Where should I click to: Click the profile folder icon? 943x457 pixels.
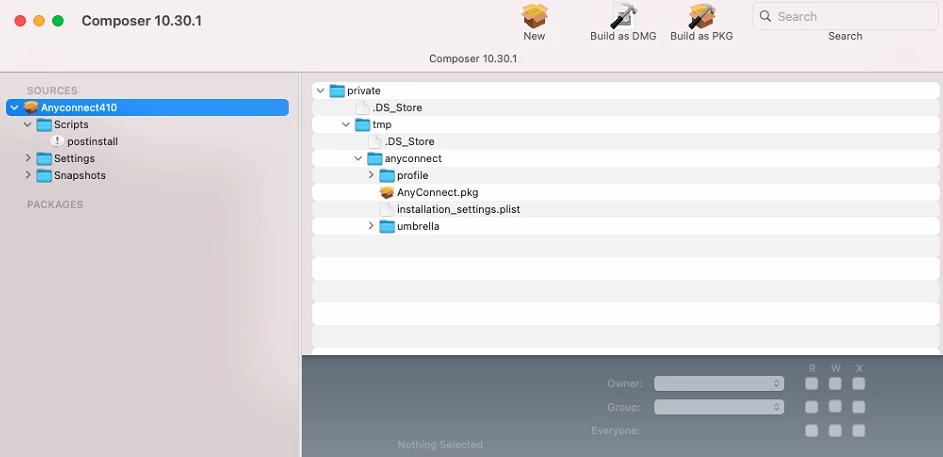click(x=387, y=176)
